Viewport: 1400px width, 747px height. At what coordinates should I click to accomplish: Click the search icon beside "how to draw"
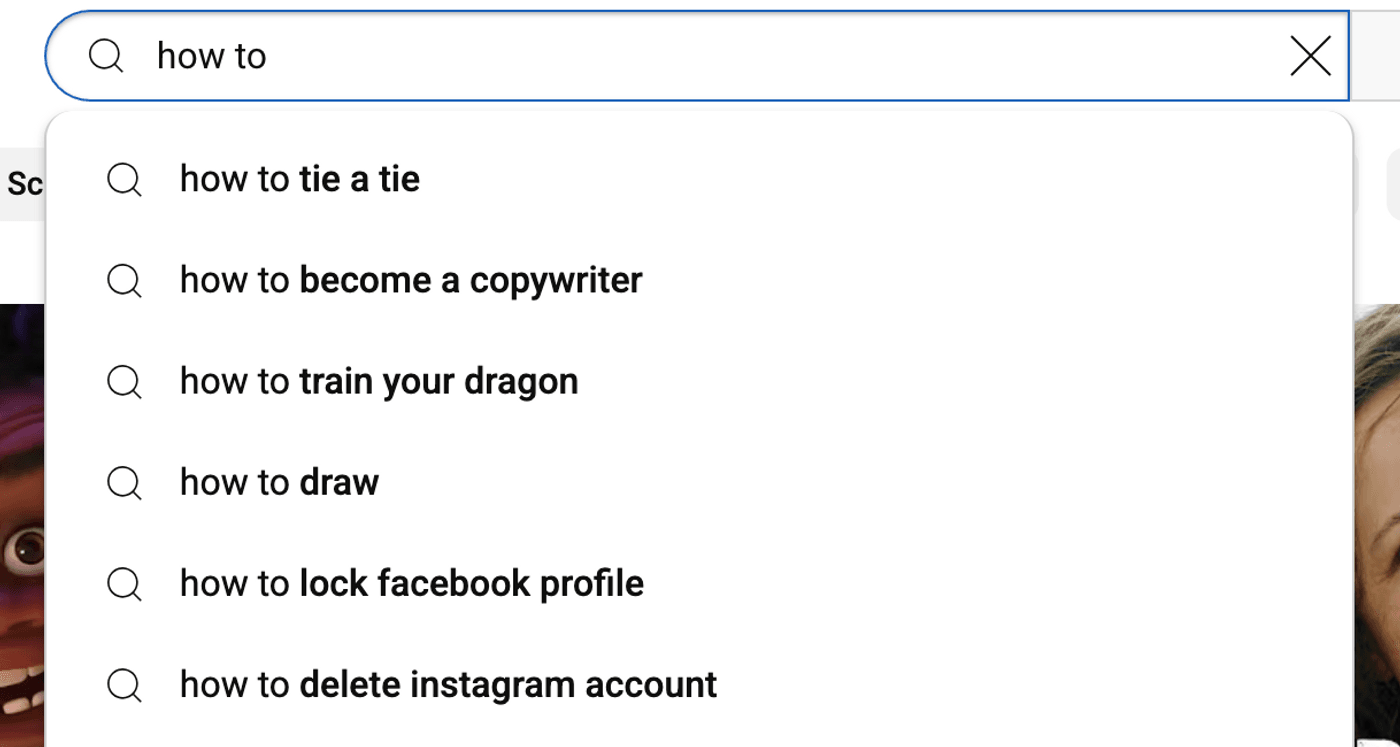click(x=124, y=483)
